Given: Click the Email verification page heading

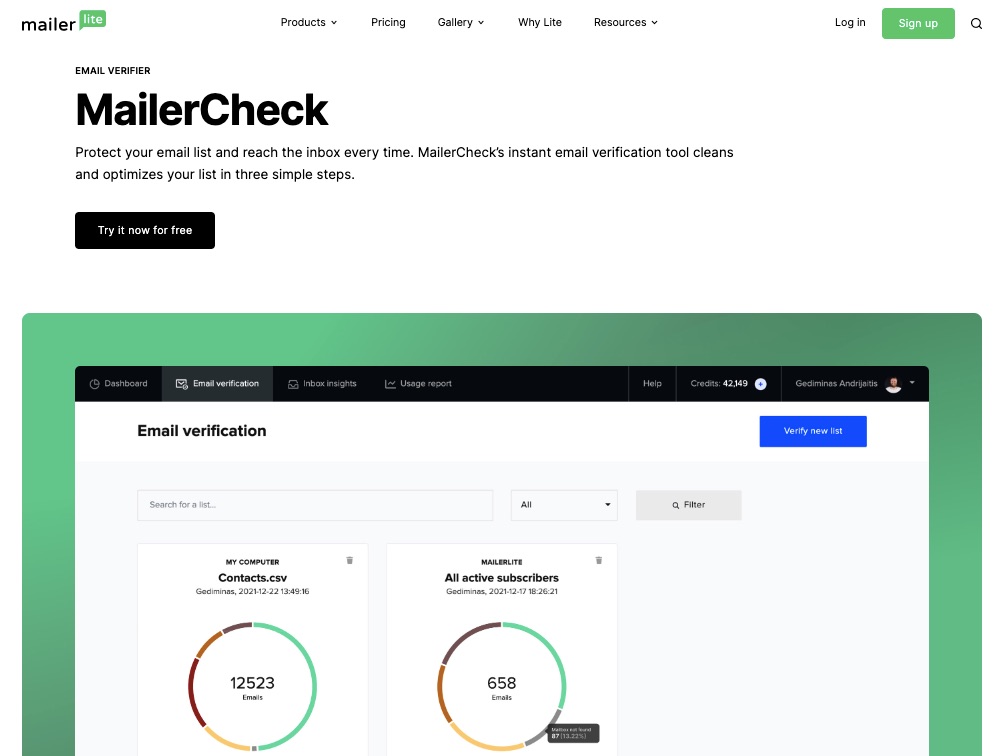Looking at the screenshot, I should pyautogui.click(x=201, y=431).
